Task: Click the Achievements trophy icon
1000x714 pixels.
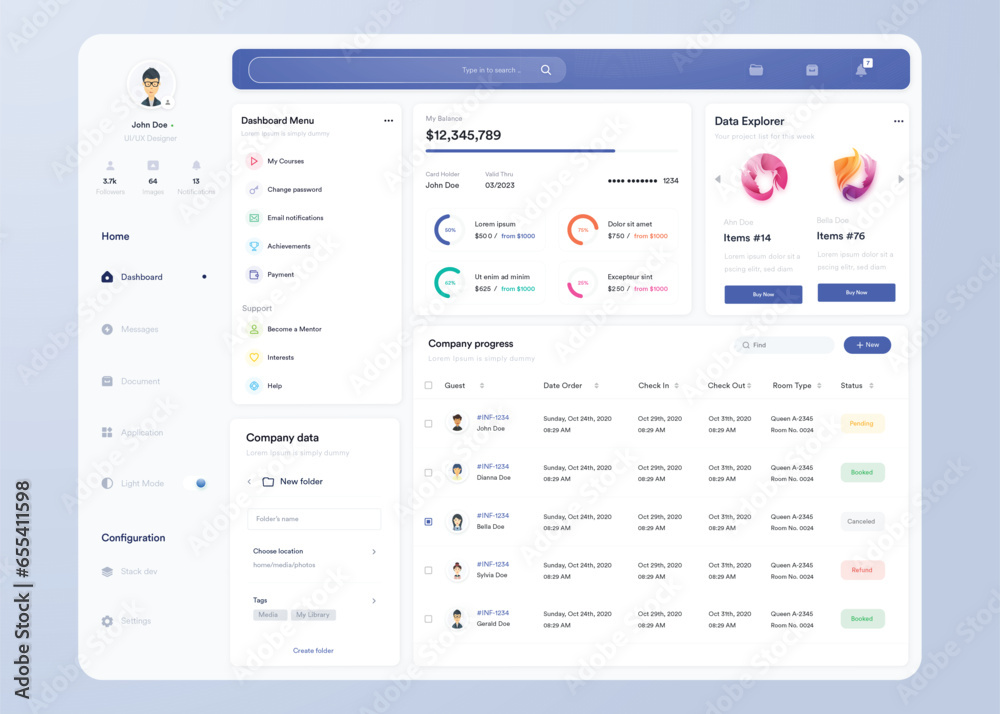Action: coord(254,246)
